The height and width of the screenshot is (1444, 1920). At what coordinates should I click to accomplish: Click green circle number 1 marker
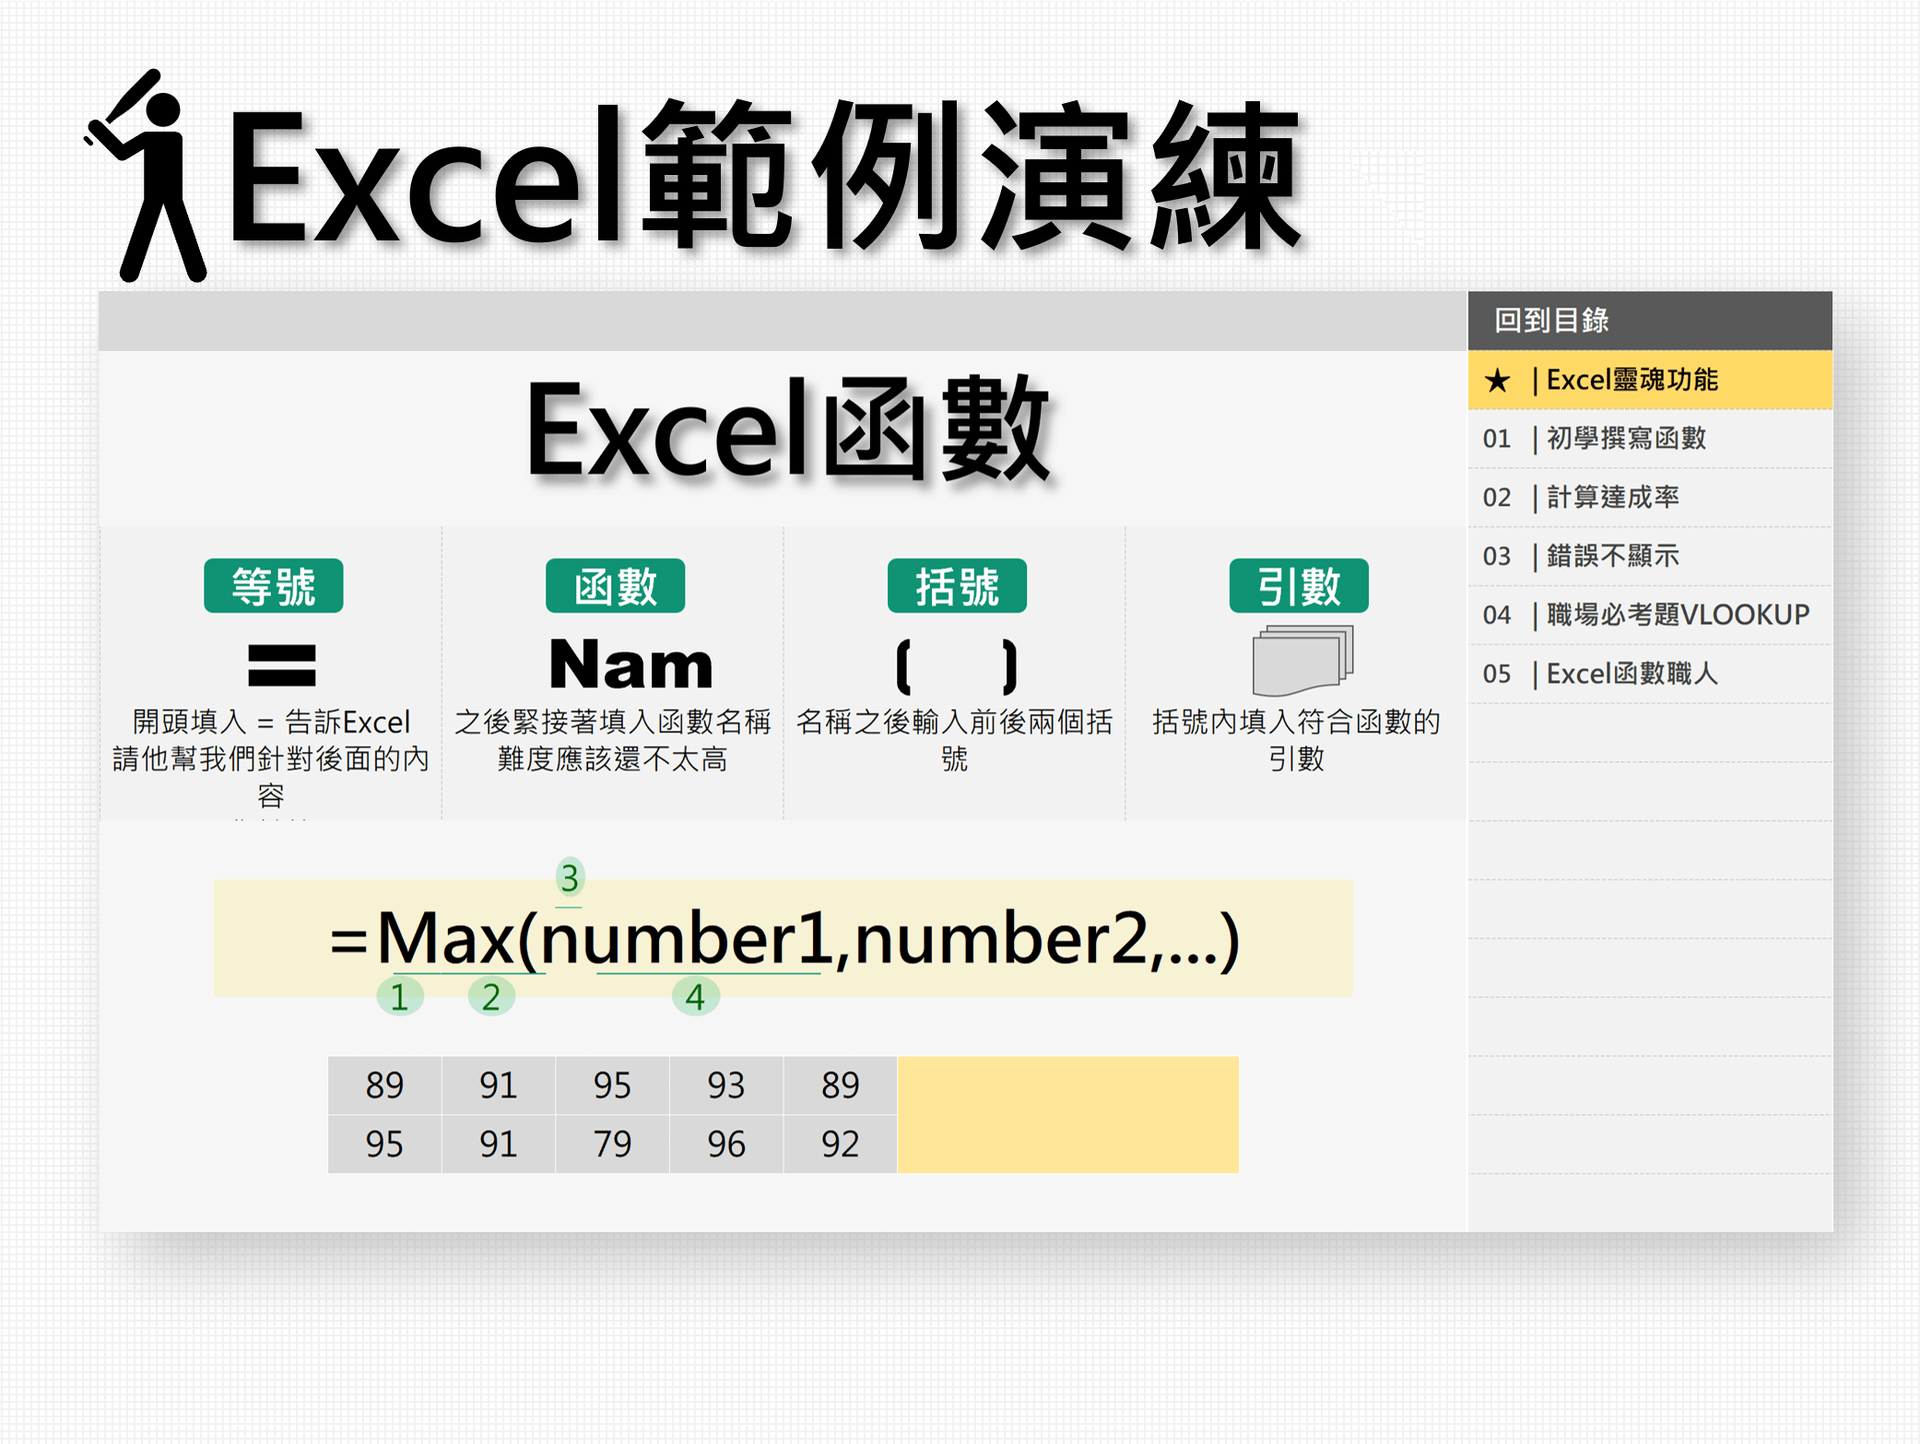399,997
